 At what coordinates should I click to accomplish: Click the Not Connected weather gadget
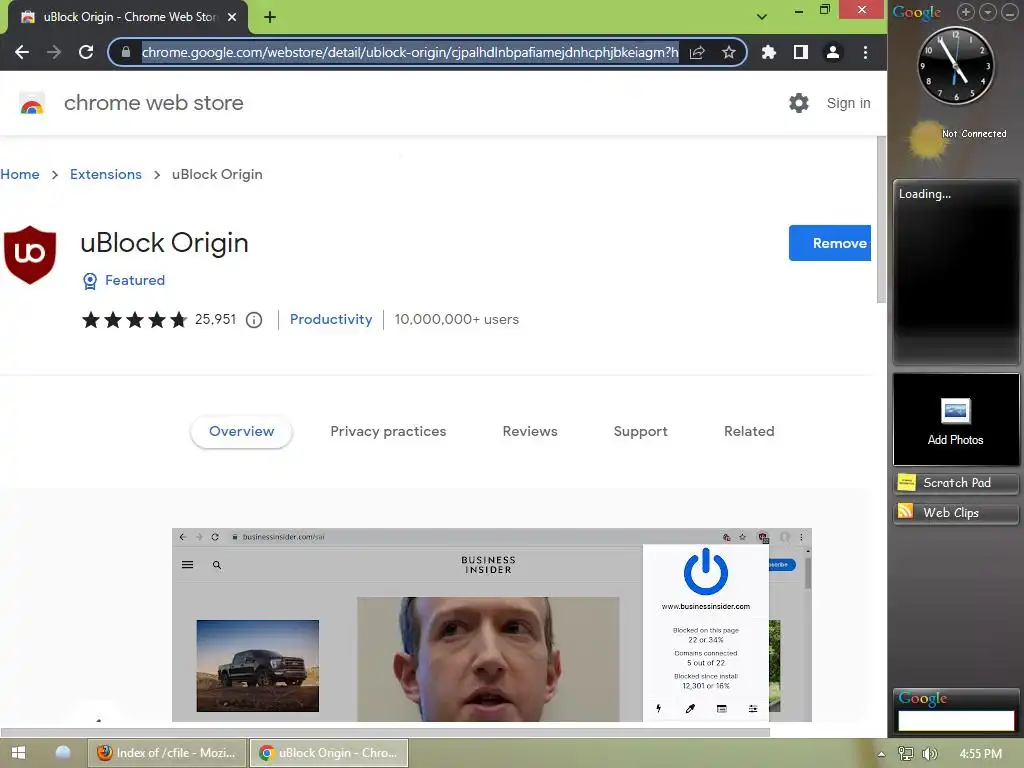tap(957, 138)
